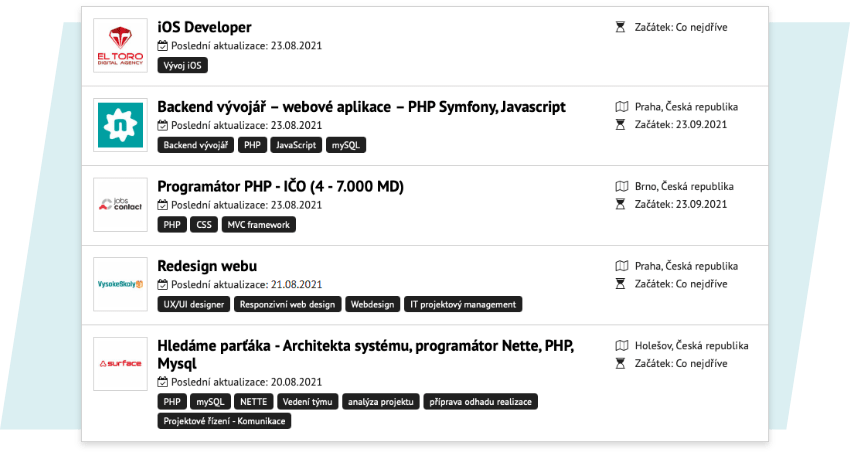
Task: Click the MVC framework tag
Action: point(259,225)
